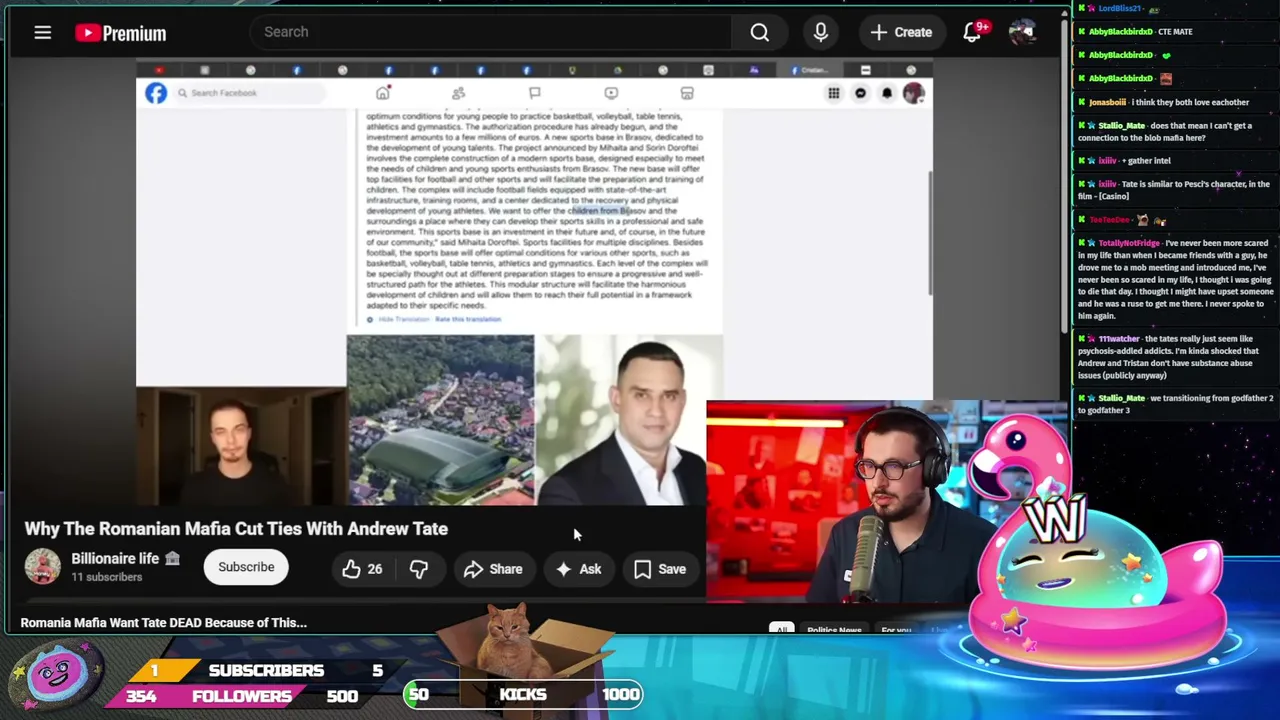The image size is (1280, 720).
Task: Open YouTube notifications bell
Action: pos(973,32)
